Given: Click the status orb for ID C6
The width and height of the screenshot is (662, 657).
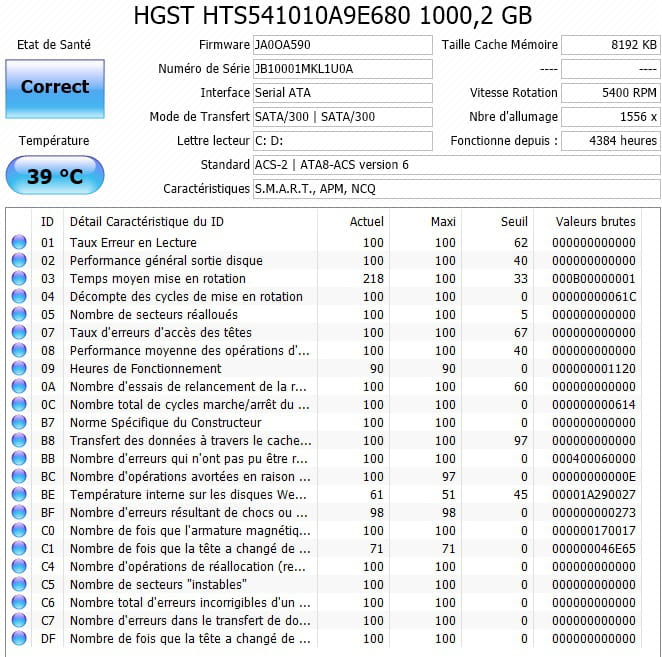Looking at the screenshot, I should [x=19, y=603].
